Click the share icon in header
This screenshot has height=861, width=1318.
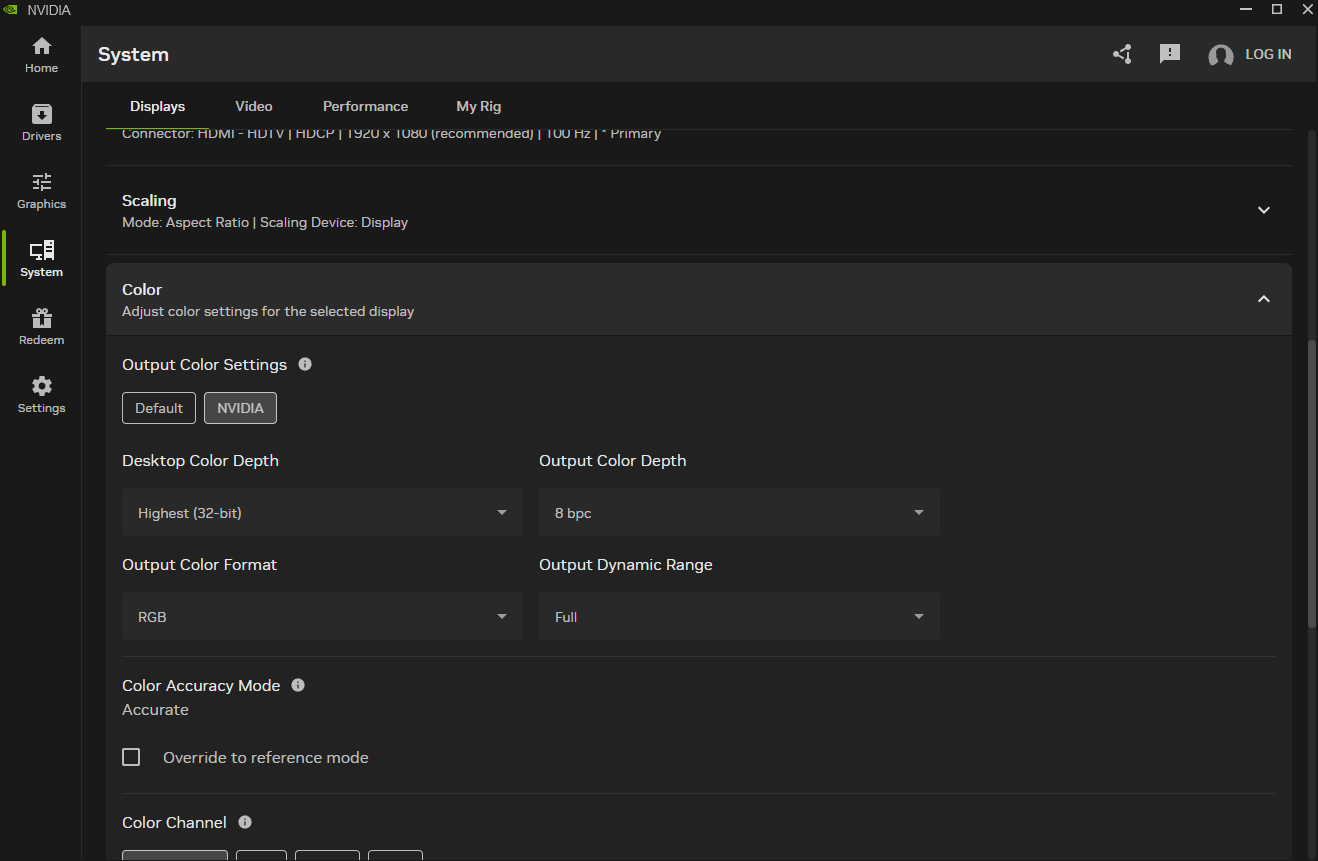pos(1122,55)
